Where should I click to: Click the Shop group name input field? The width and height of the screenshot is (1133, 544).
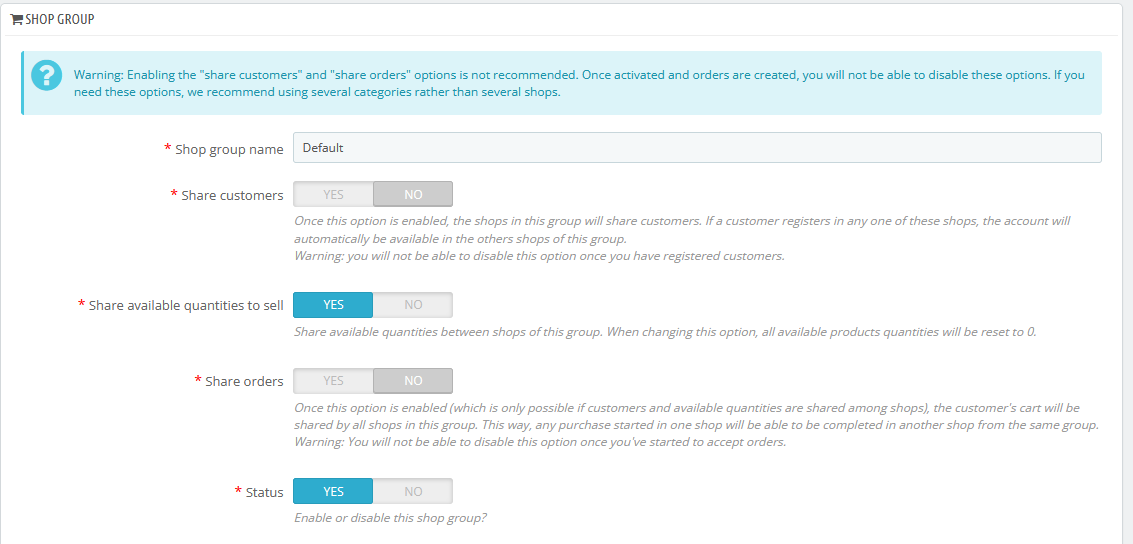tap(696, 148)
